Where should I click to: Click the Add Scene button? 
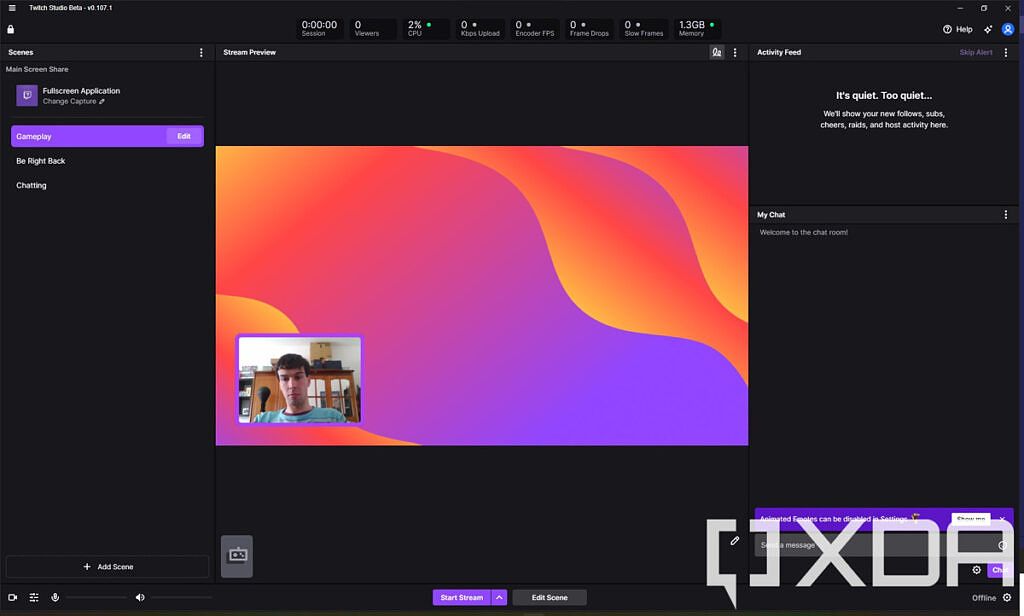106,566
